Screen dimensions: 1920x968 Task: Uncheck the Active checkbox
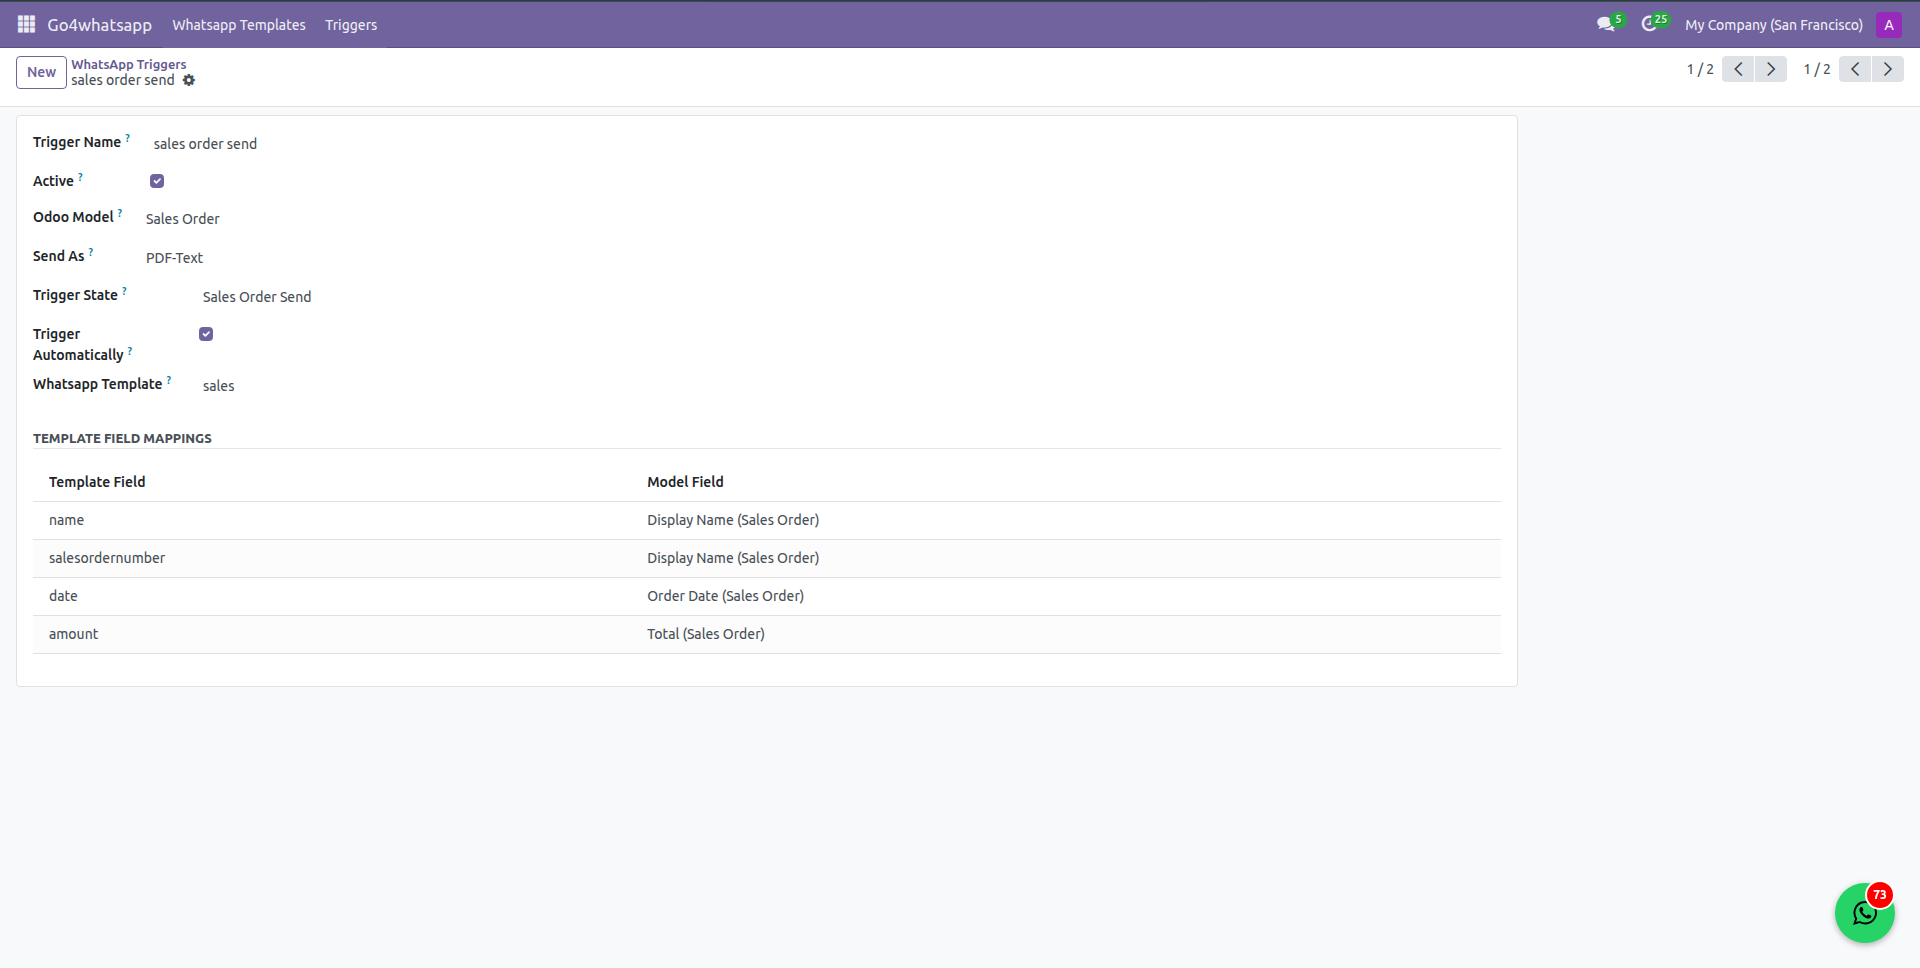pyautogui.click(x=157, y=181)
